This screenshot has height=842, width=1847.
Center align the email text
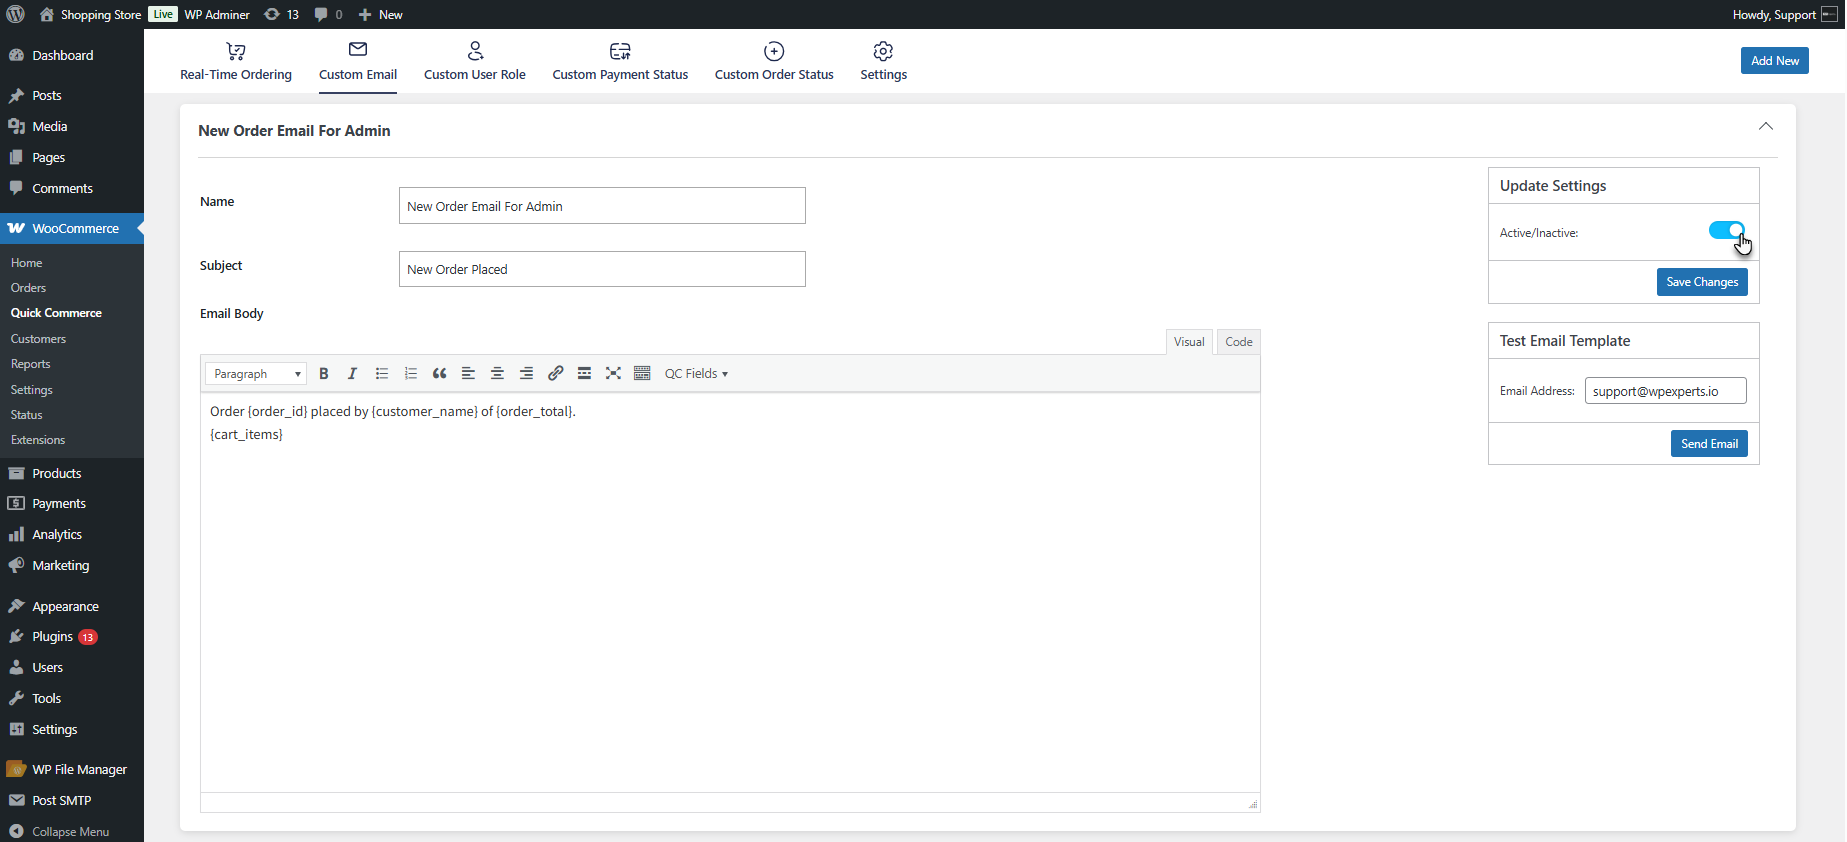point(497,374)
